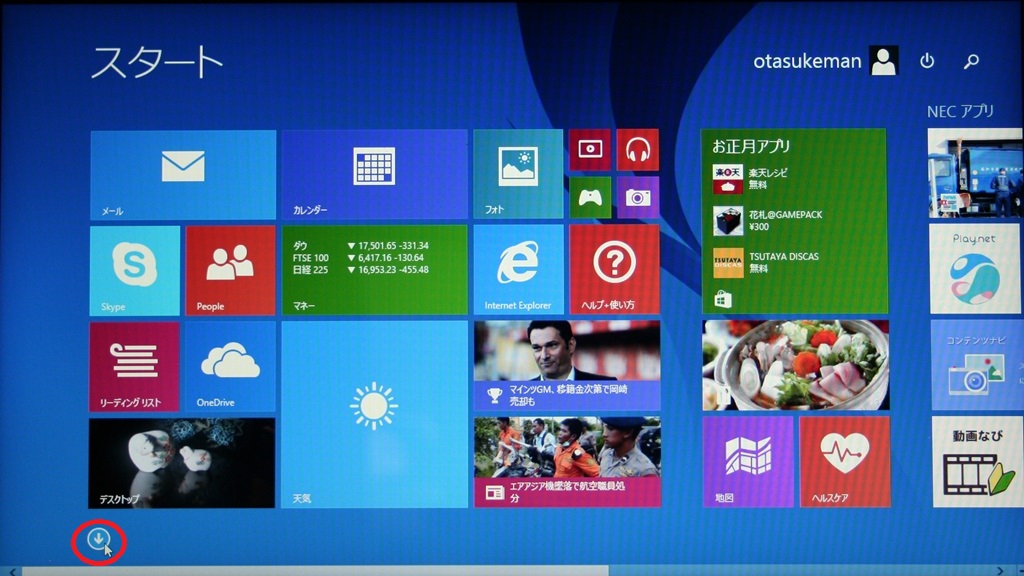Click the FTSE 100 6,417.16 row
This screenshot has width=1024, height=576.
tap(359, 258)
